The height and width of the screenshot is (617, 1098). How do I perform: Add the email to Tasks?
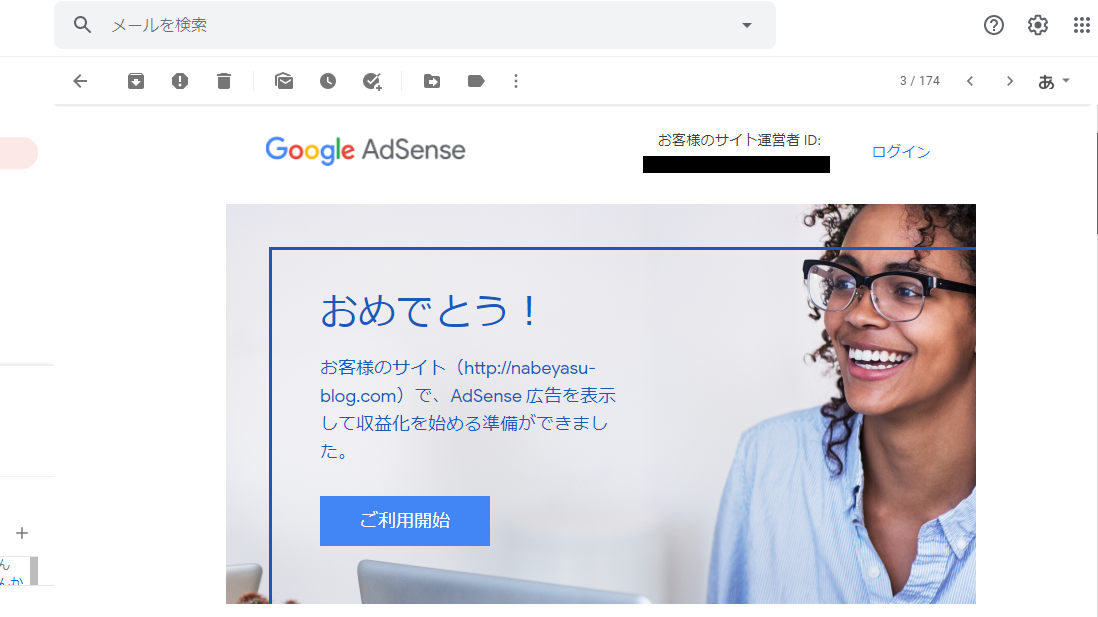[x=372, y=81]
